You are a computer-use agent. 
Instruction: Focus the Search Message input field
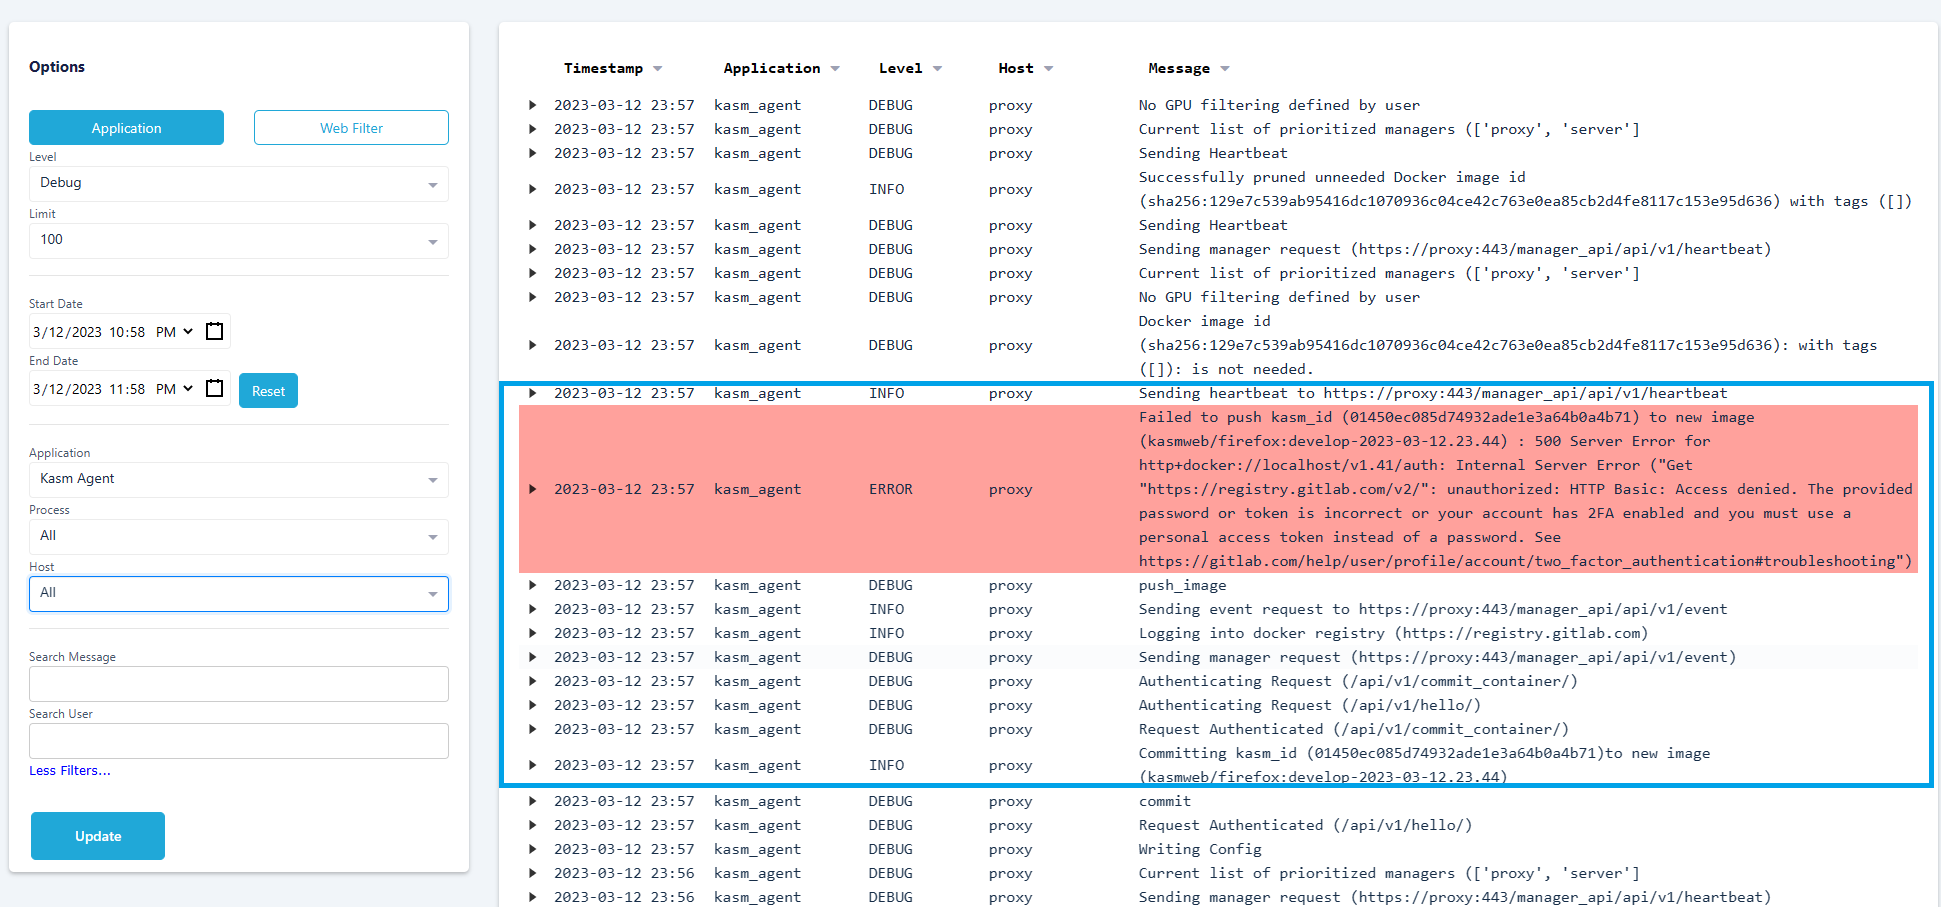pos(238,684)
